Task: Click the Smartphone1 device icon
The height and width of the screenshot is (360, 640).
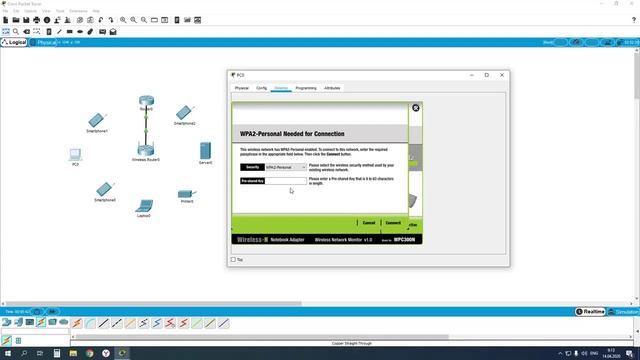Action: click(97, 120)
